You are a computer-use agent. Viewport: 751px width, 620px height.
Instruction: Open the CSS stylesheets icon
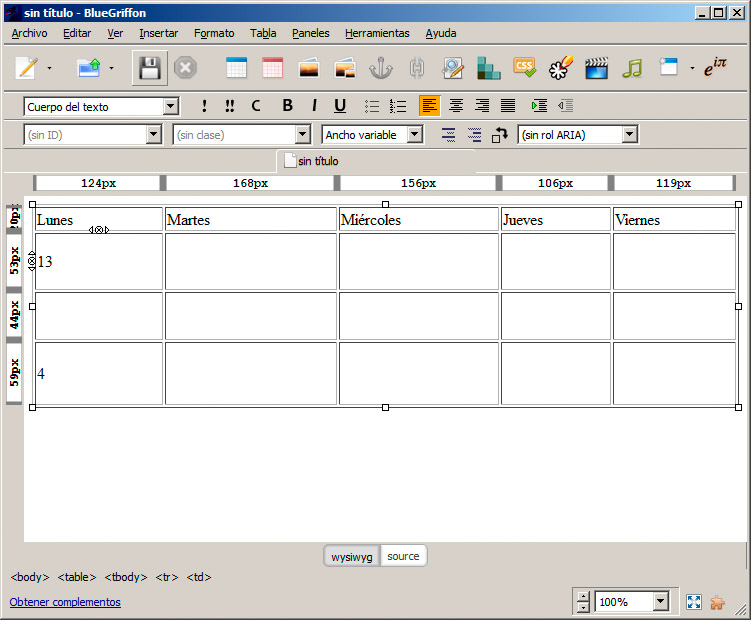(x=524, y=68)
